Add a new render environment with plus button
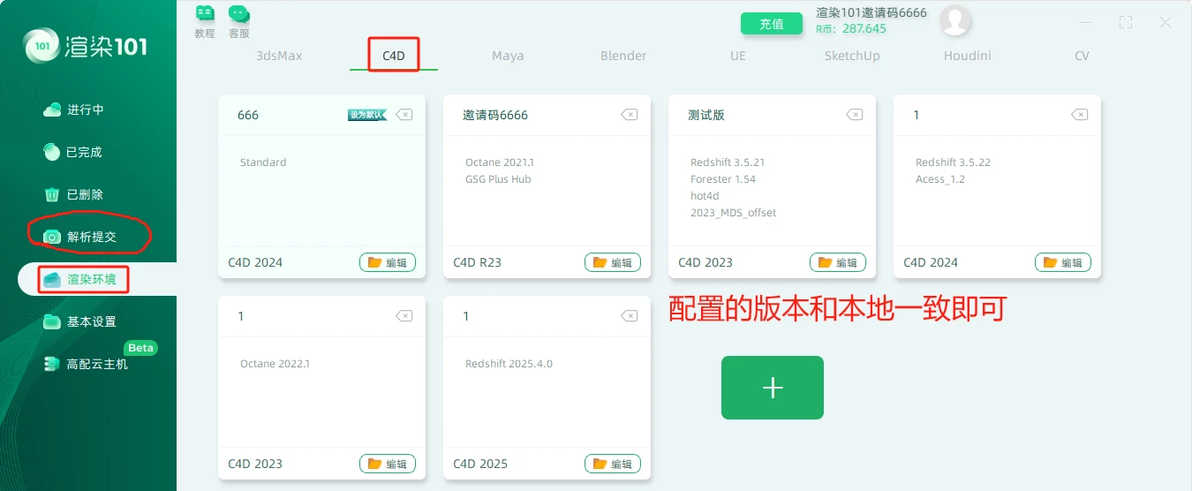1192x491 pixels. (x=772, y=388)
